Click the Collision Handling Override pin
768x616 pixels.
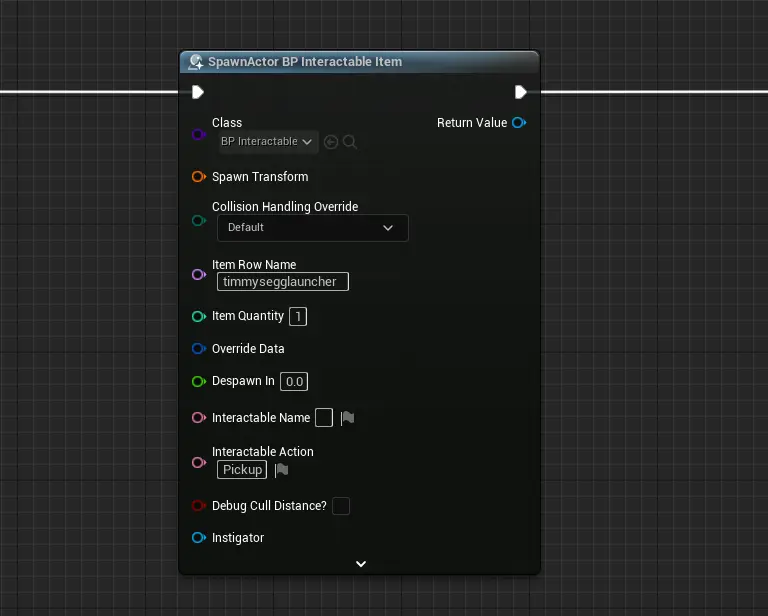198,220
